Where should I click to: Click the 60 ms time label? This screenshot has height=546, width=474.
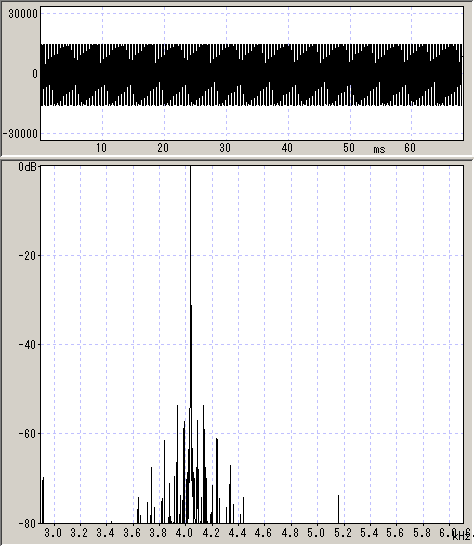tap(410, 148)
